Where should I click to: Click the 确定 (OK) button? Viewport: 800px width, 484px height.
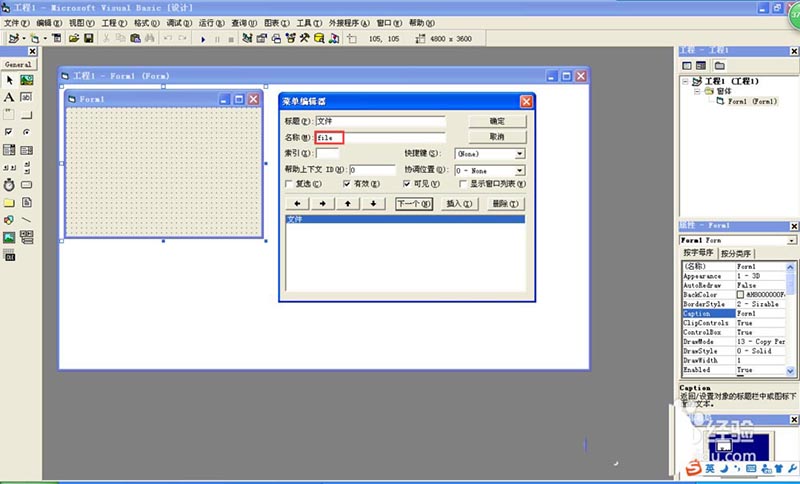click(496, 121)
